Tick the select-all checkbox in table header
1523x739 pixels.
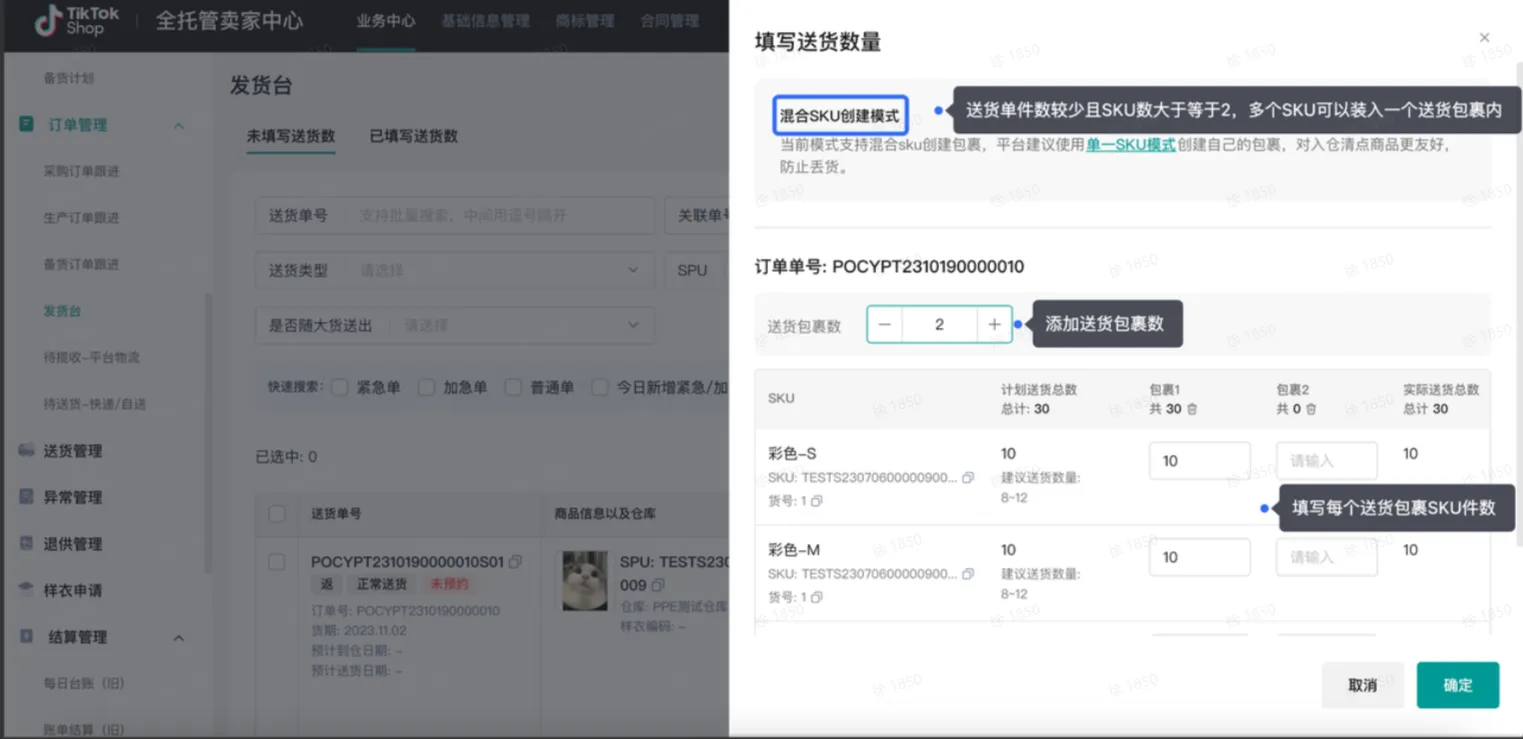point(277,514)
